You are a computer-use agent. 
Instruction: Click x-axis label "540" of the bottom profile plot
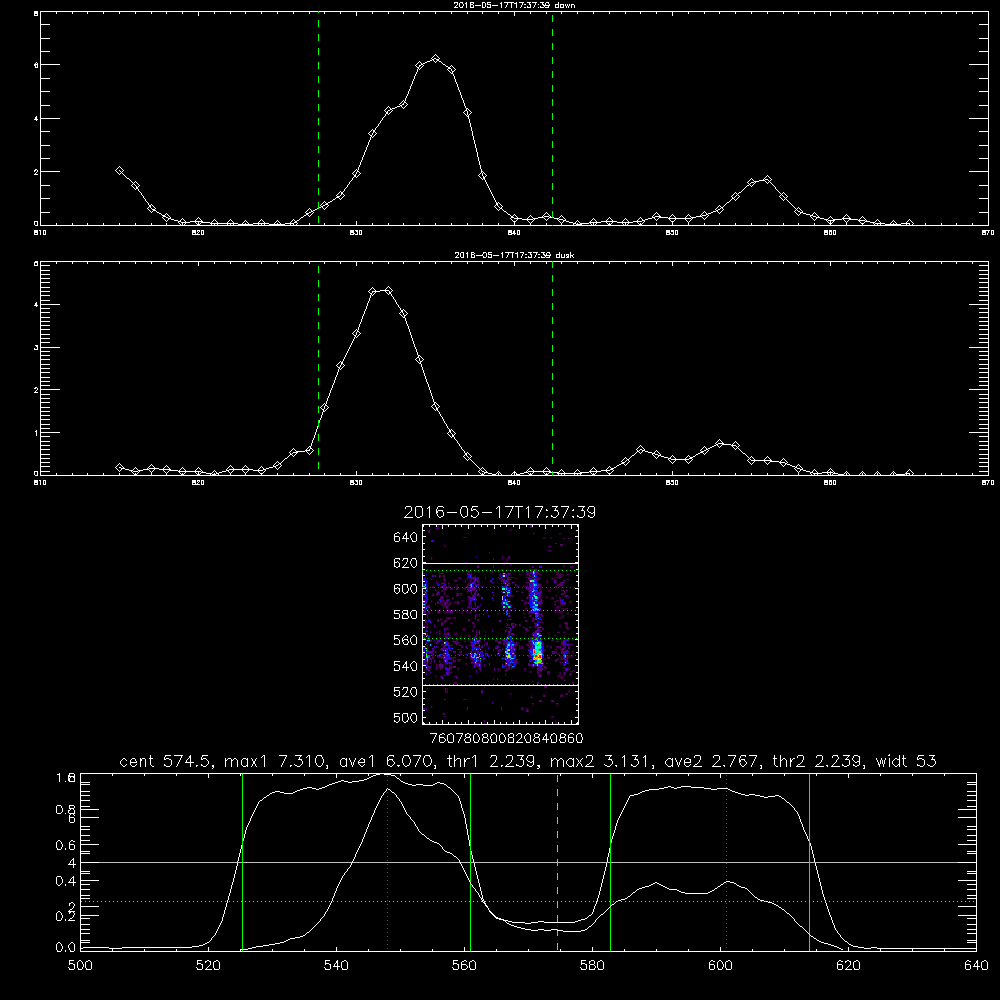[336, 966]
